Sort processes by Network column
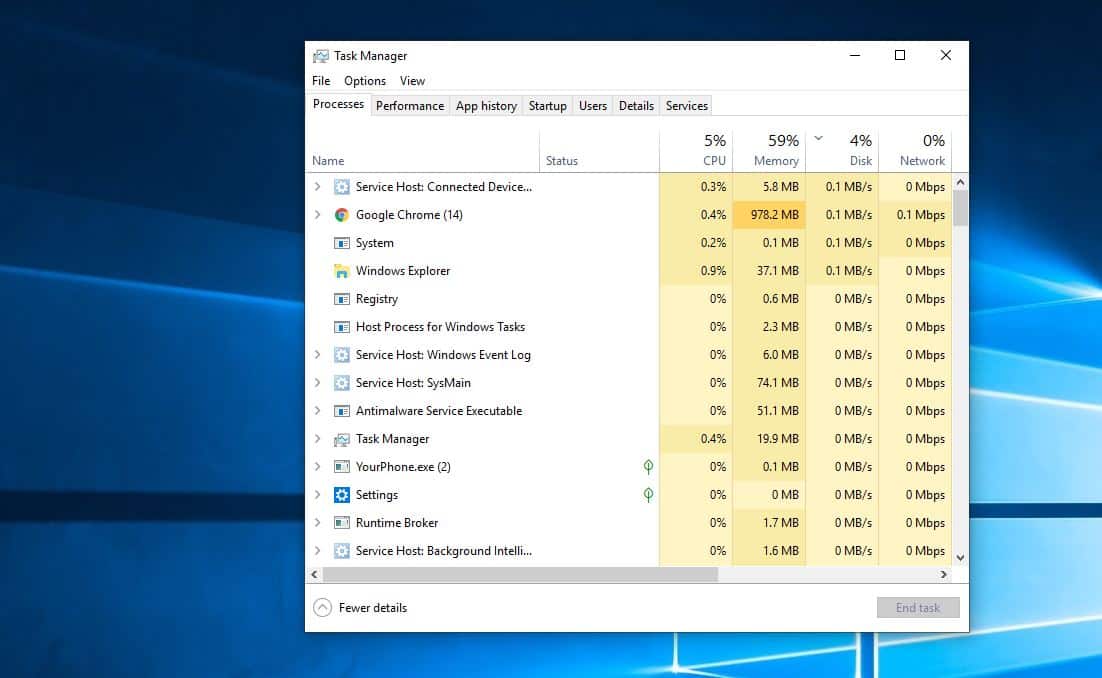 [x=916, y=151]
